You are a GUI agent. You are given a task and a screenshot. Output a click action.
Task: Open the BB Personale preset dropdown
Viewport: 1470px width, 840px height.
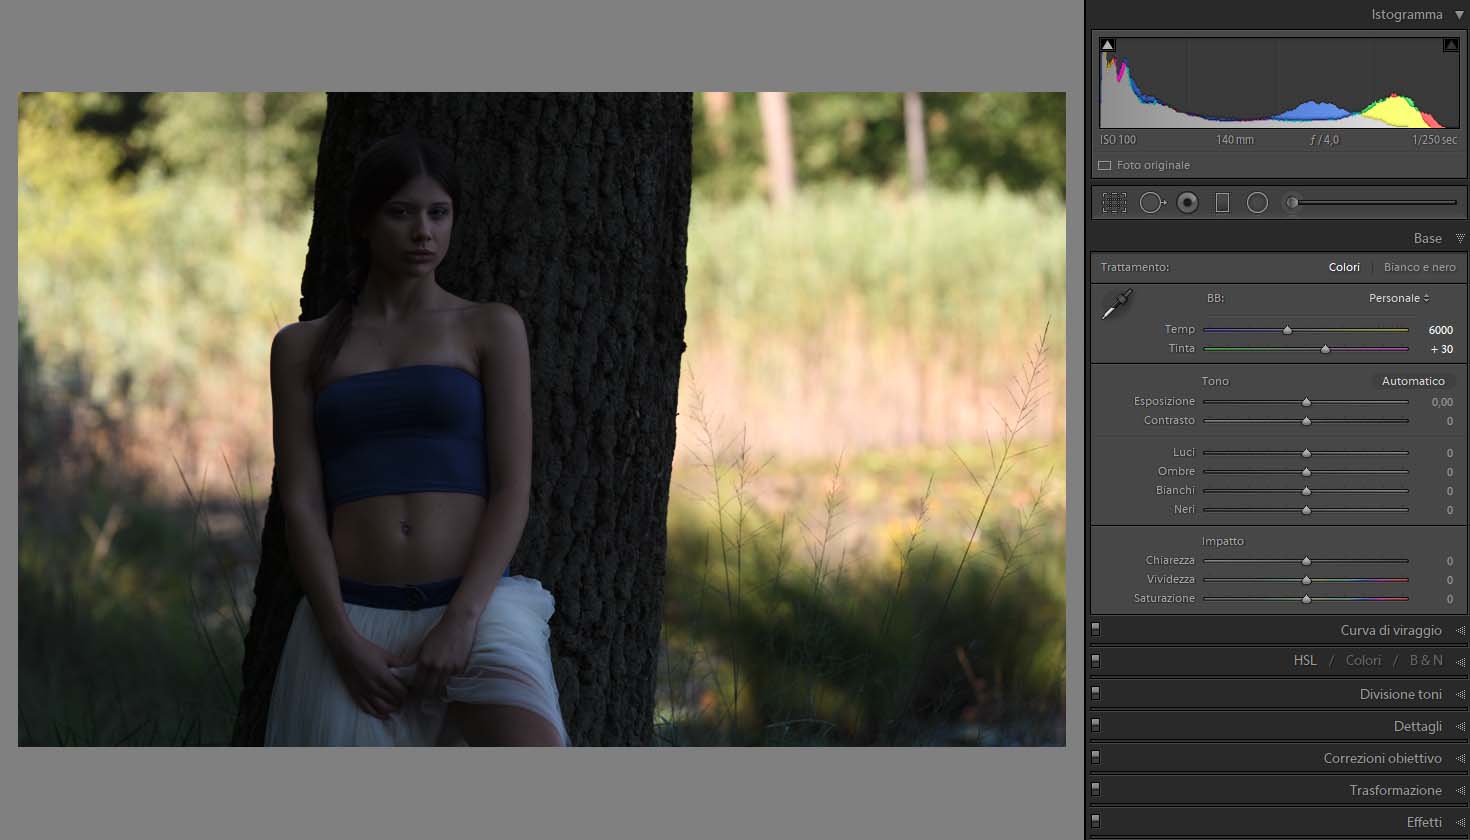[x=1398, y=298]
